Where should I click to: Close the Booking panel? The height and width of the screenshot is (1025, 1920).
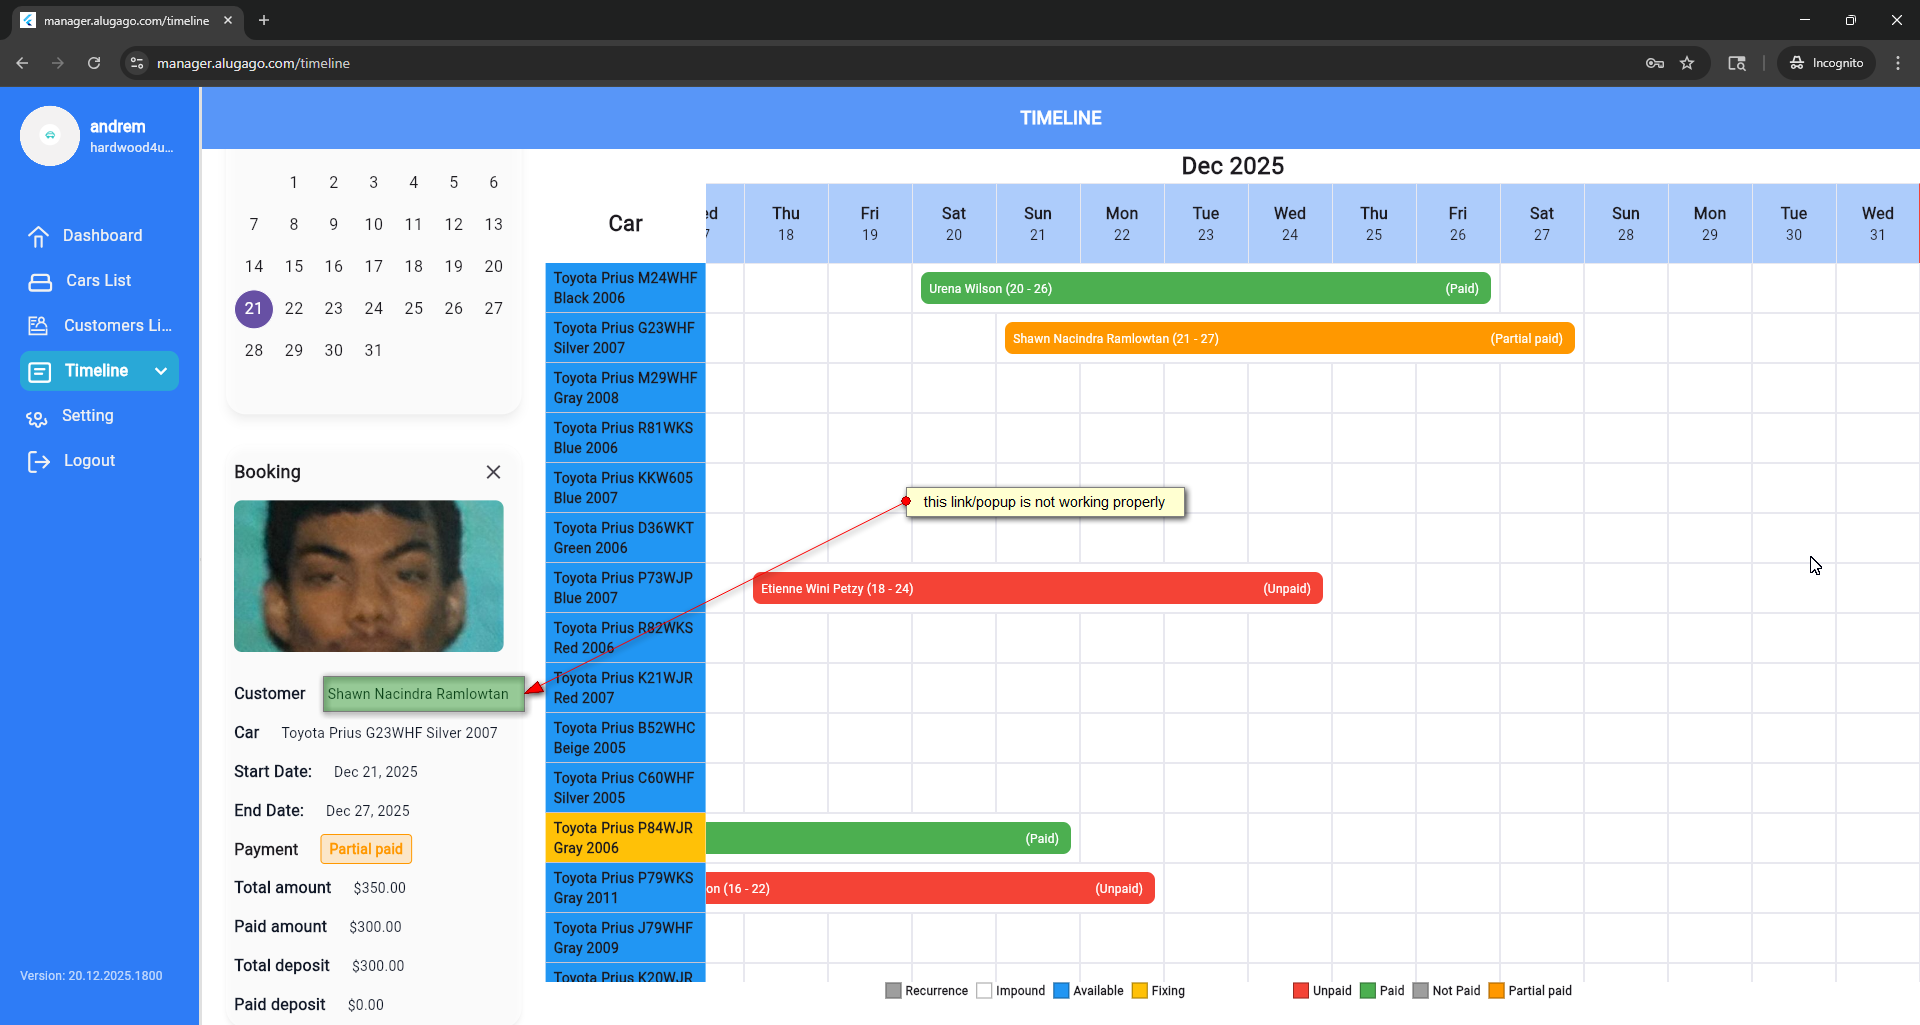(493, 472)
